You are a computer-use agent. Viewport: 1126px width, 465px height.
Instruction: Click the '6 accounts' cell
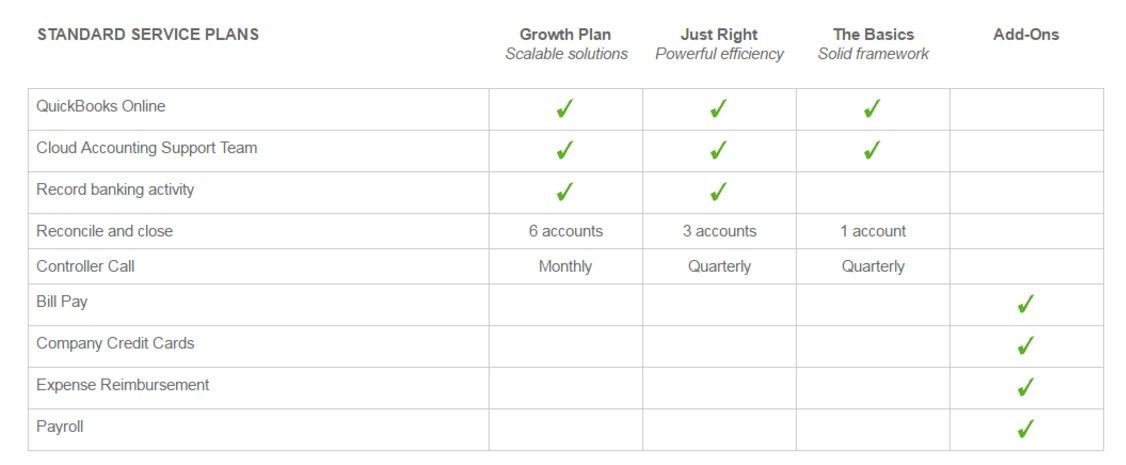point(566,231)
